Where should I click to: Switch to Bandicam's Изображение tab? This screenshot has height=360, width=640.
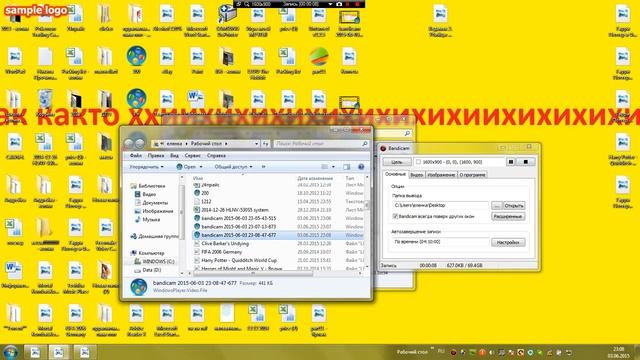(x=441, y=175)
